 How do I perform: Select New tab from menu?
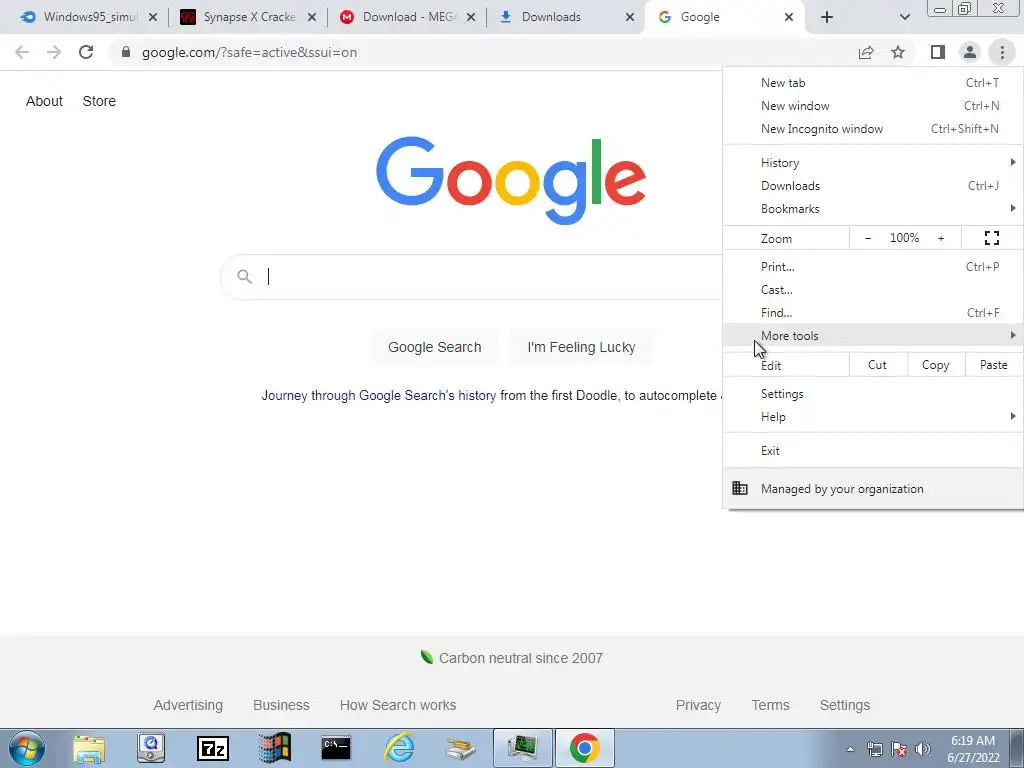point(873,83)
